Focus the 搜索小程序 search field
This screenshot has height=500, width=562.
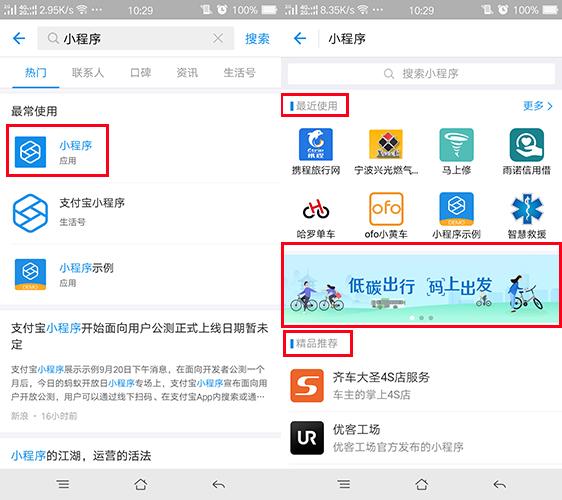(x=421, y=73)
